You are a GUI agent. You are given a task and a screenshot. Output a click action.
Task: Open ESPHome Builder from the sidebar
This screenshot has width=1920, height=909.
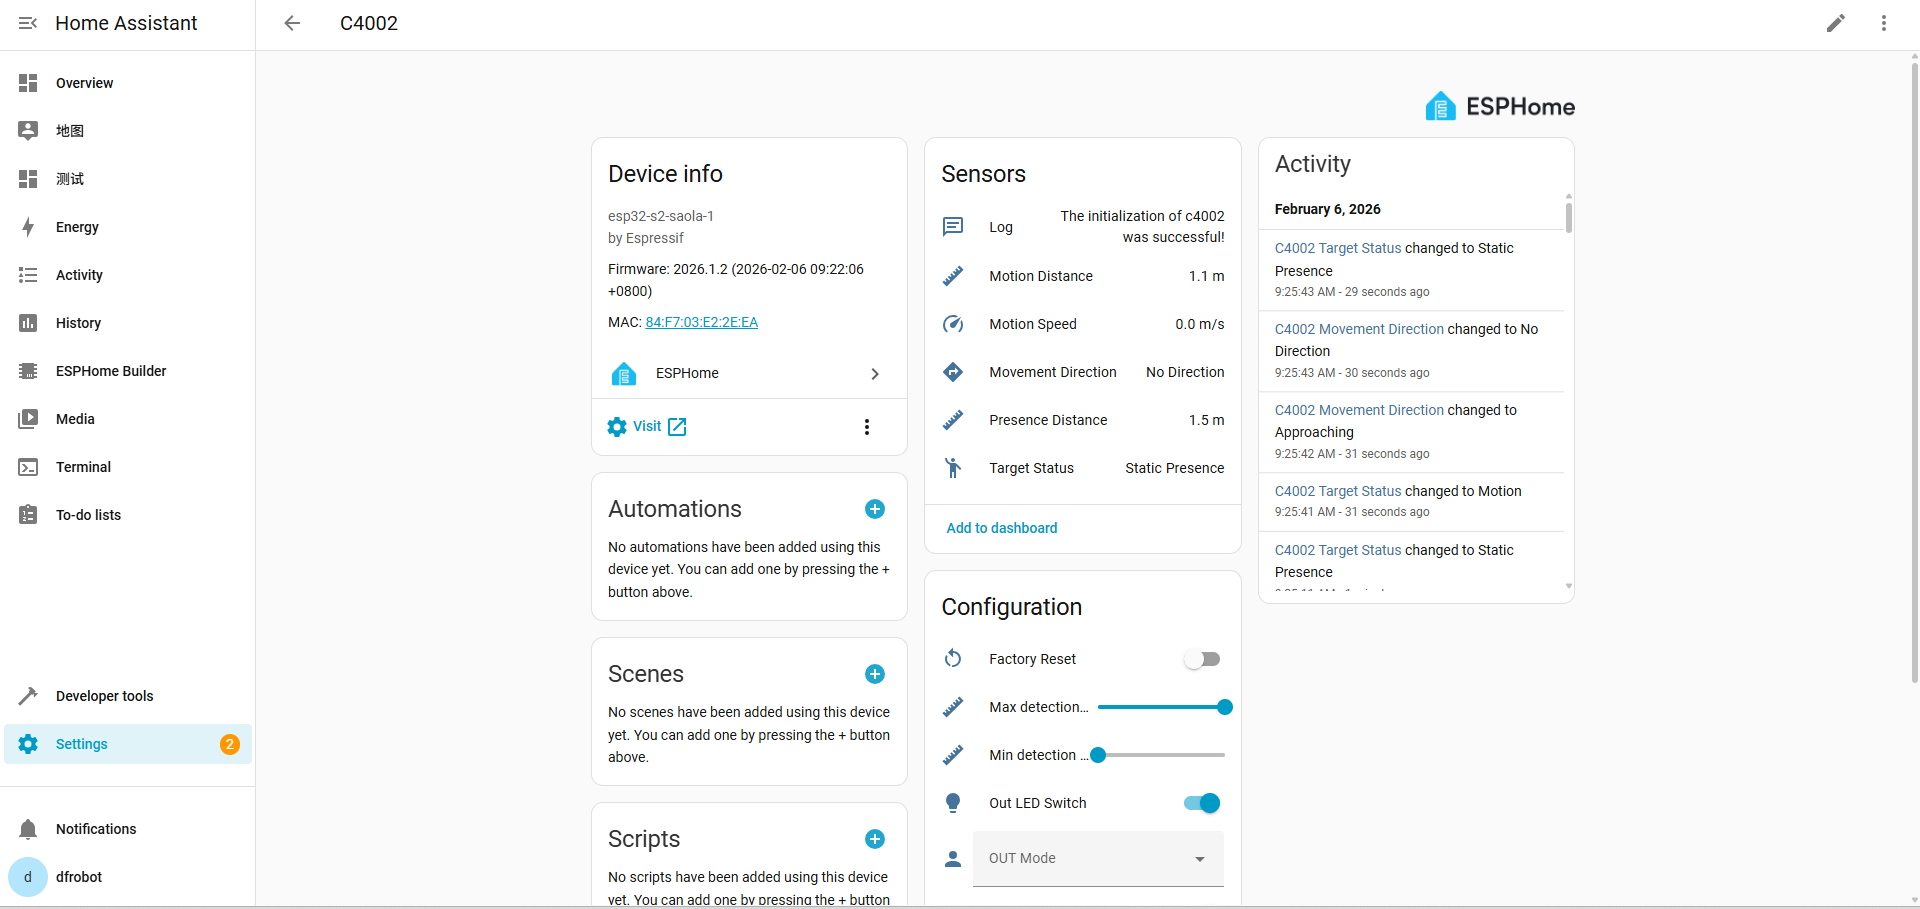(x=111, y=371)
